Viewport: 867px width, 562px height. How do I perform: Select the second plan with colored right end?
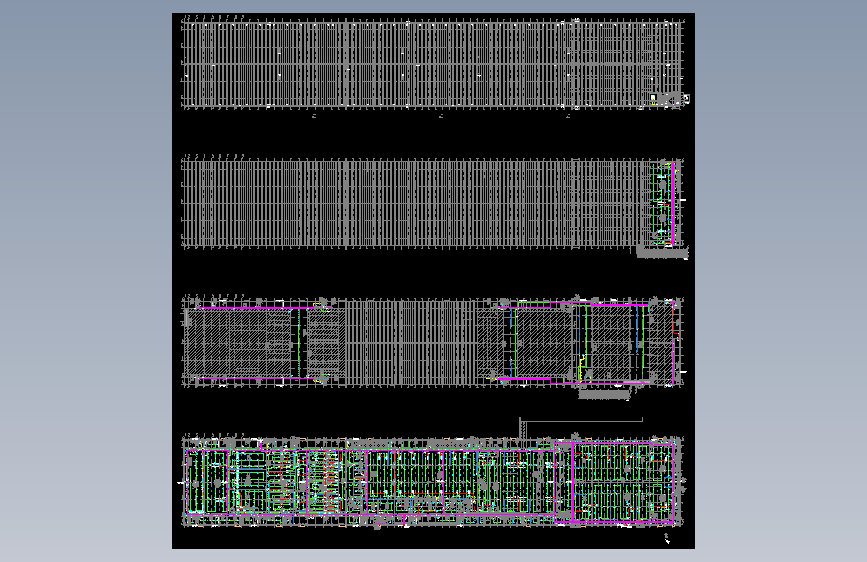click(435, 206)
